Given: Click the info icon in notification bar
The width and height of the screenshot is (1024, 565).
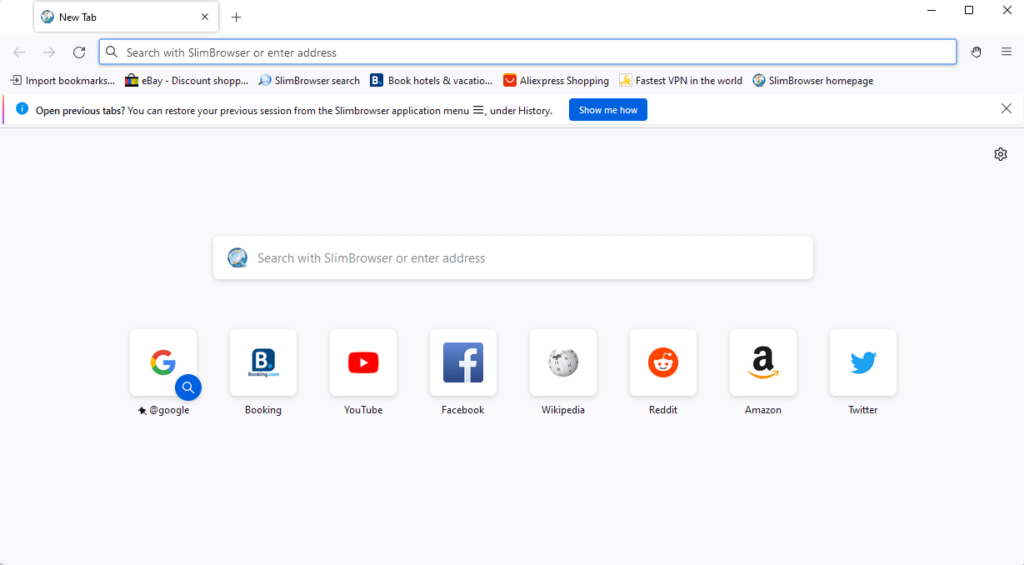Looking at the screenshot, I should (x=22, y=108).
